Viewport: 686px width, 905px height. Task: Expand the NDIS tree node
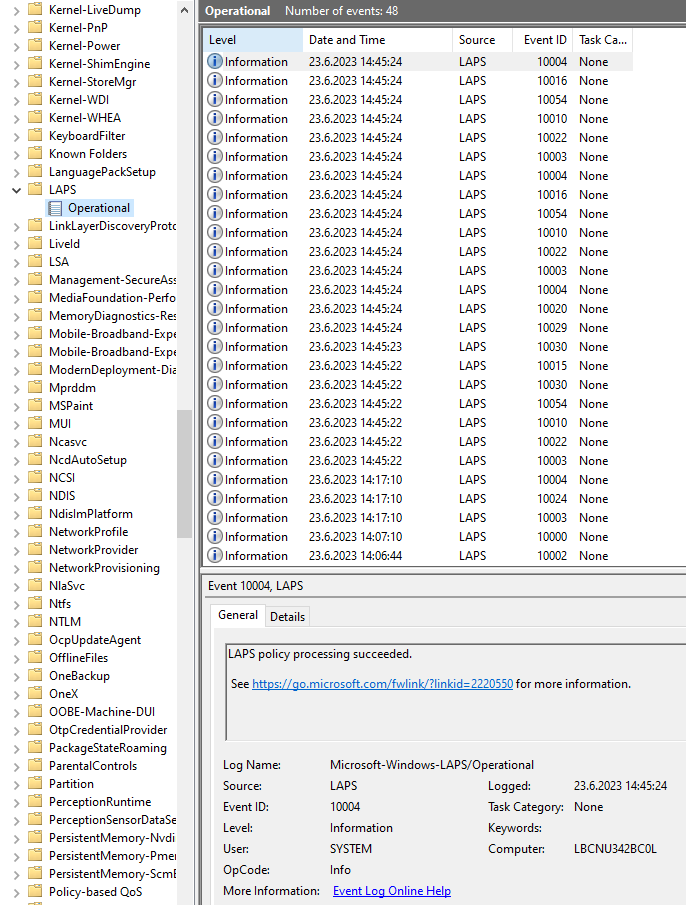16,496
